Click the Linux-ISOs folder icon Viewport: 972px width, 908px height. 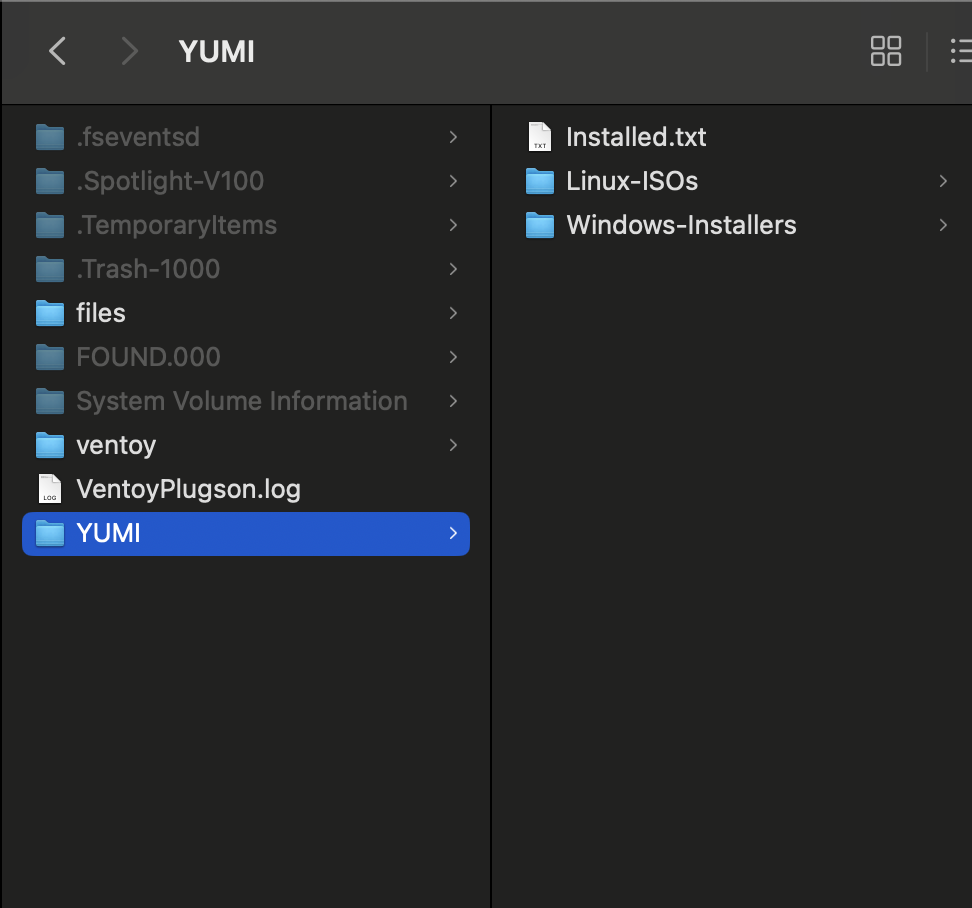coord(539,181)
